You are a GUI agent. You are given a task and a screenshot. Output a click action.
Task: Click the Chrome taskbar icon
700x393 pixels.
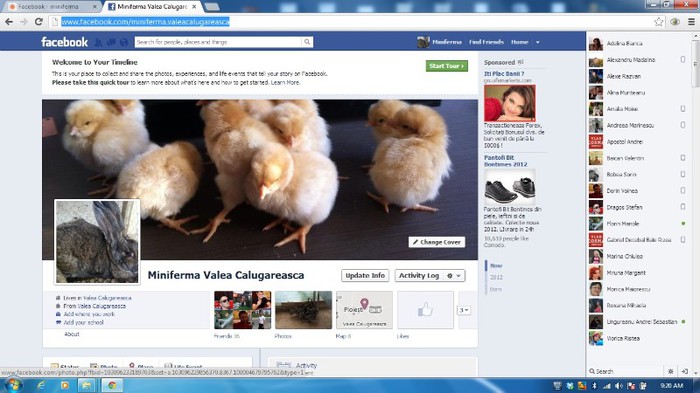[112, 385]
